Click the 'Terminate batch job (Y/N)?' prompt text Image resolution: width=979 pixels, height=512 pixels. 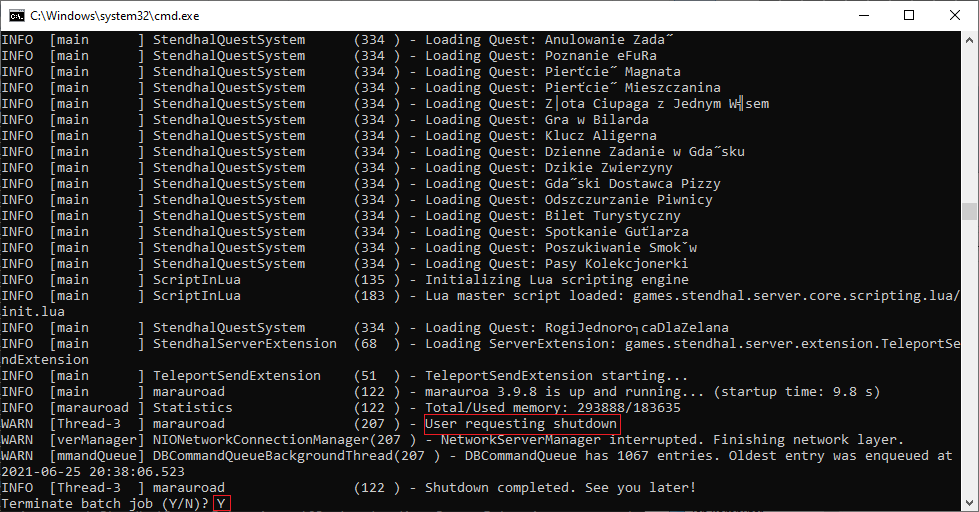pos(105,504)
